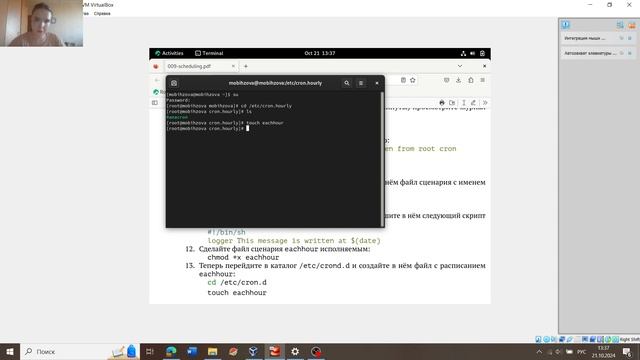Show hidden system tray icons chevron

(539, 351)
